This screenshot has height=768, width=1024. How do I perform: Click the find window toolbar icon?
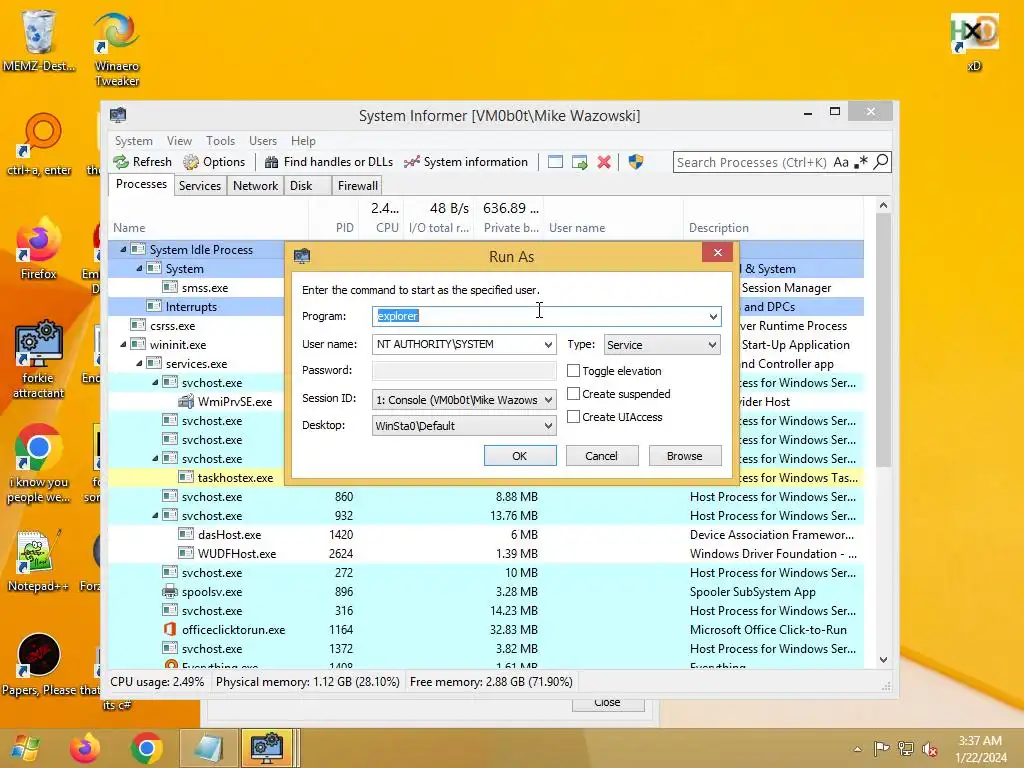[x=555, y=162]
